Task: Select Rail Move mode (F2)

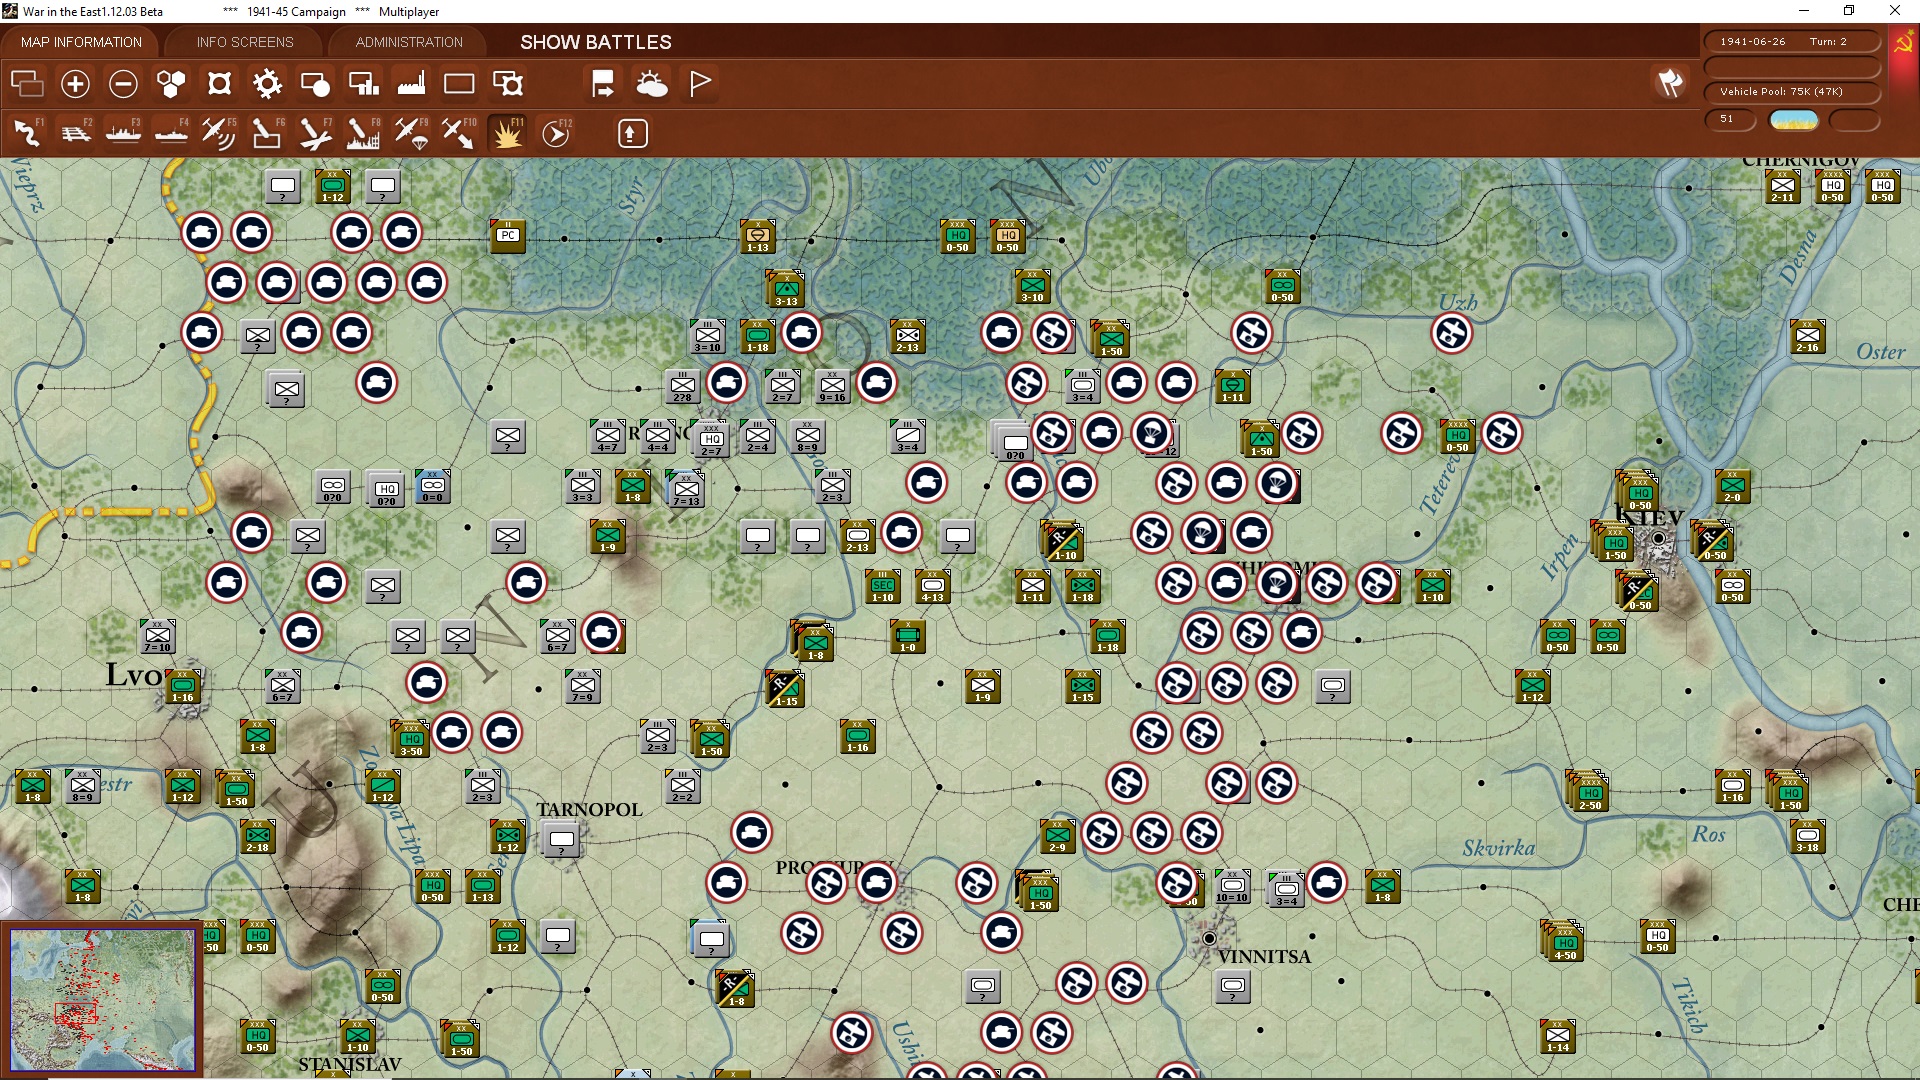Action: [75, 133]
